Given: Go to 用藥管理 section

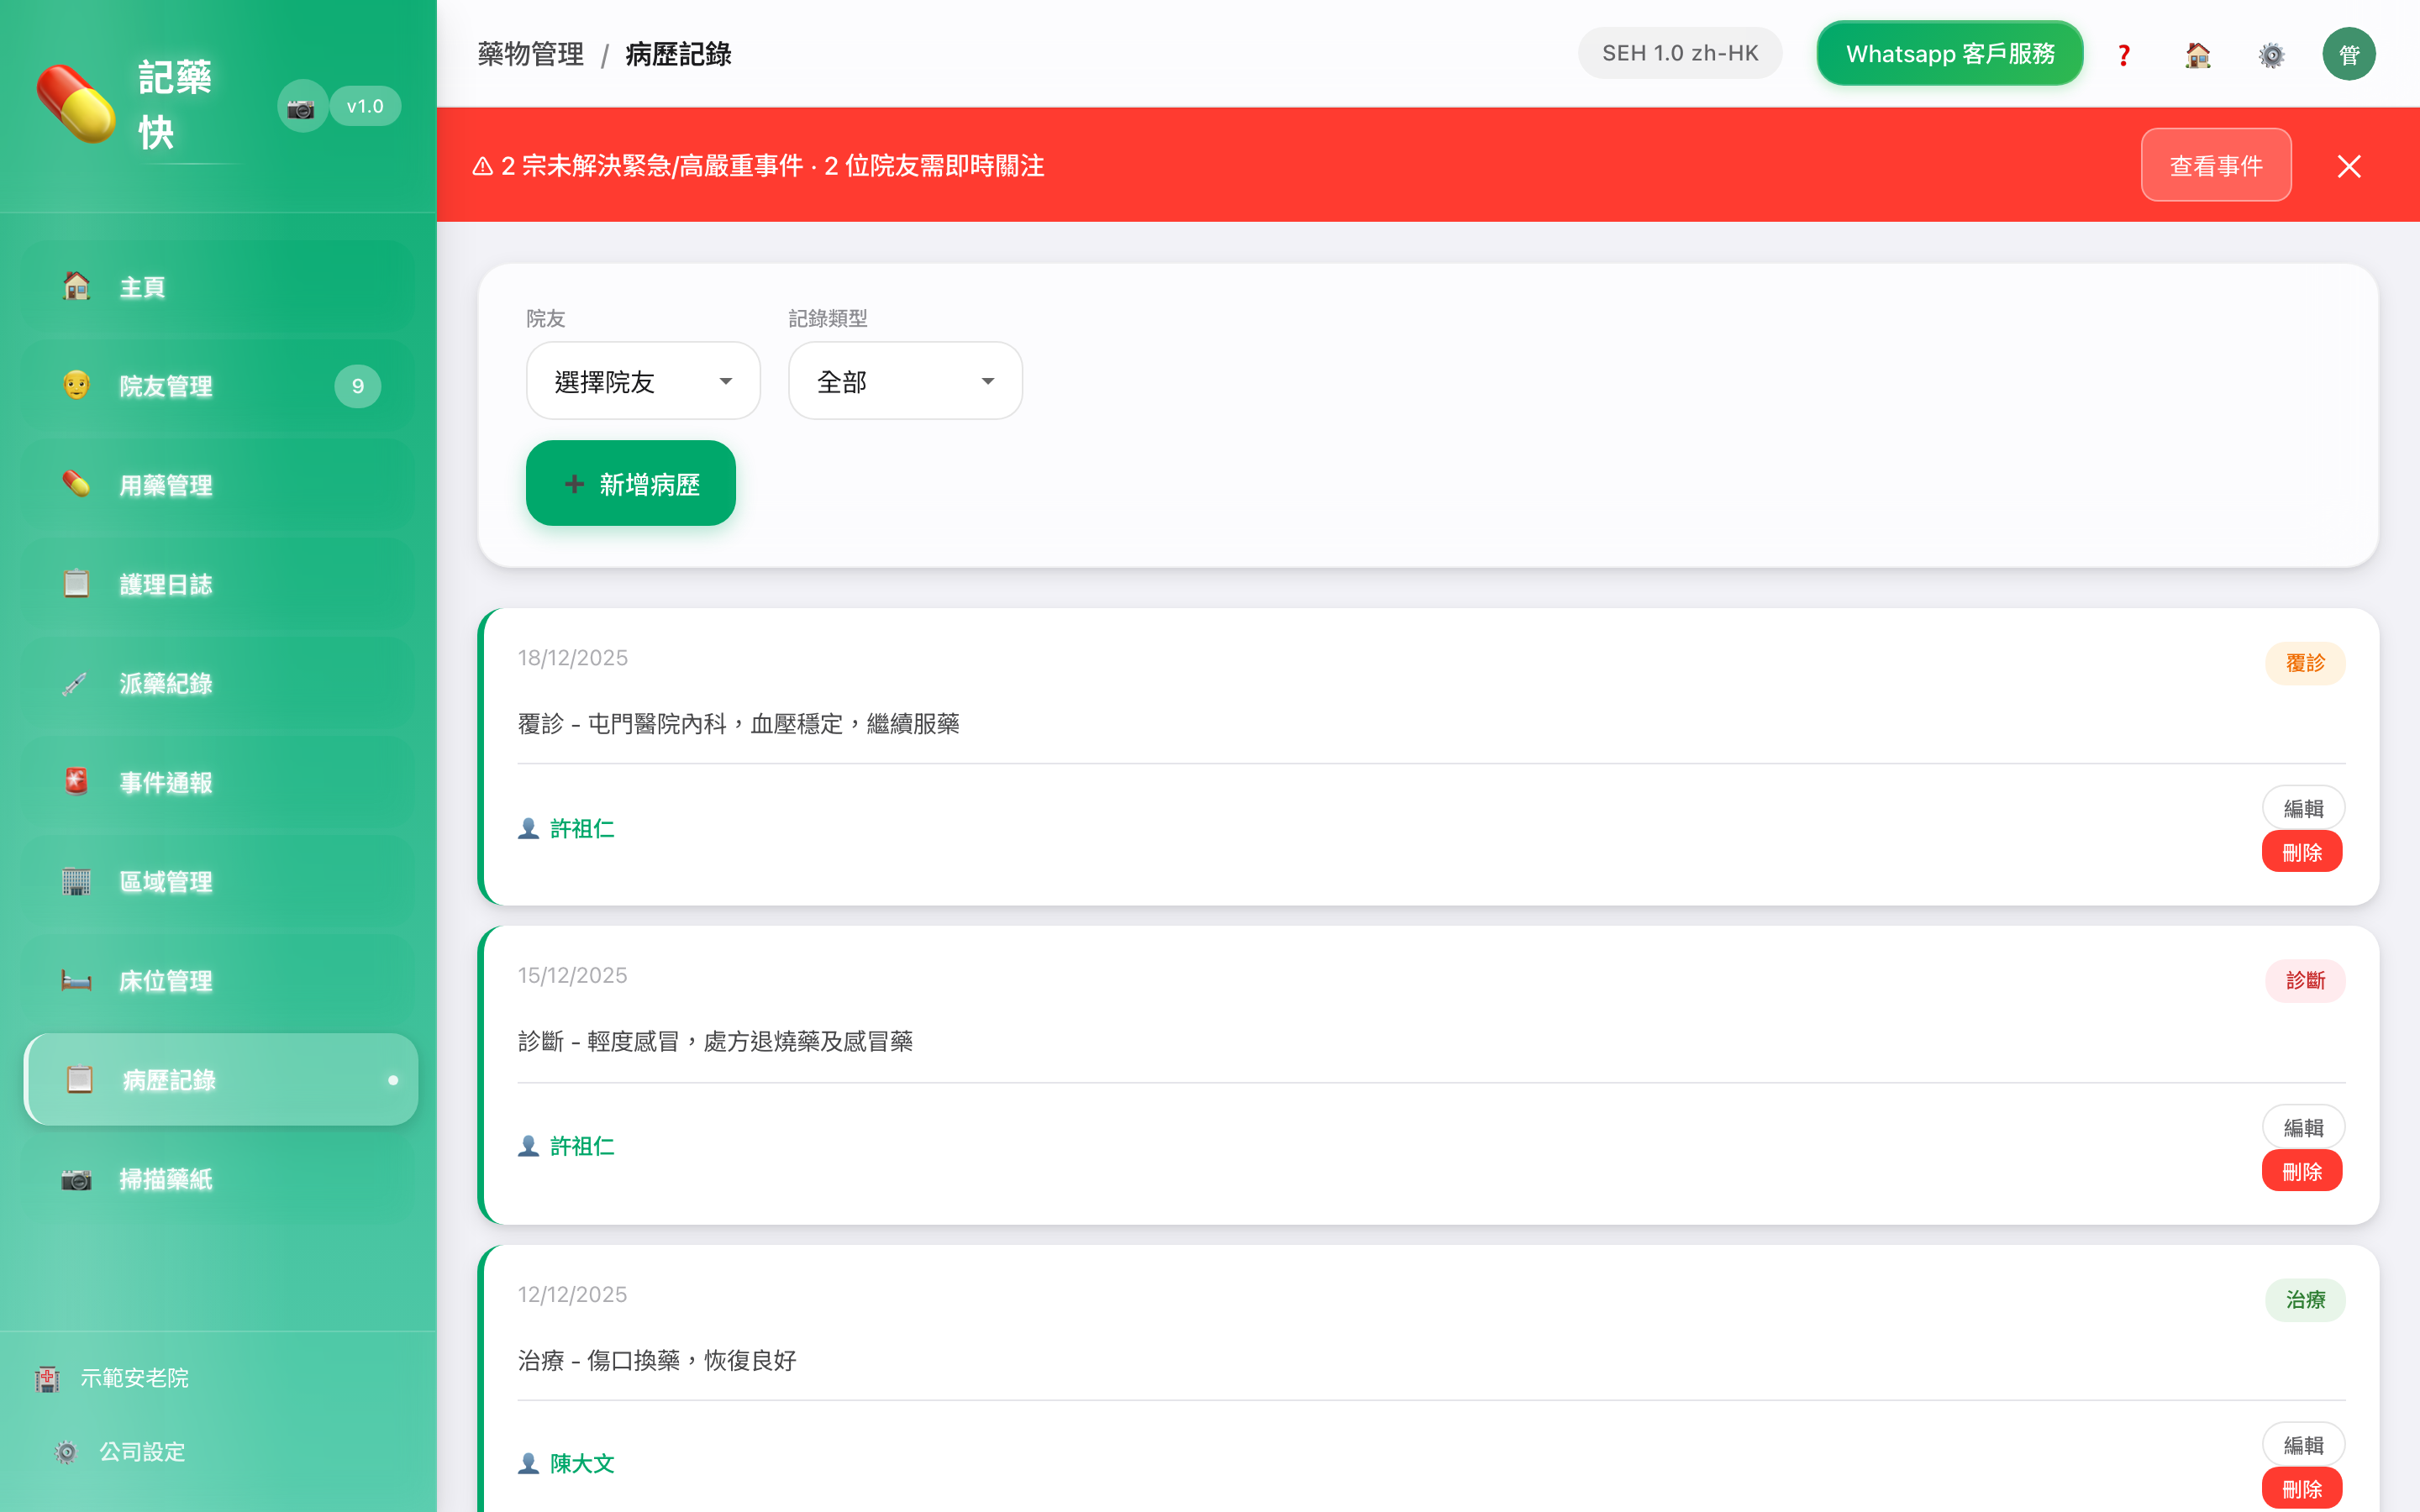Looking at the screenshot, I should 219,485.
